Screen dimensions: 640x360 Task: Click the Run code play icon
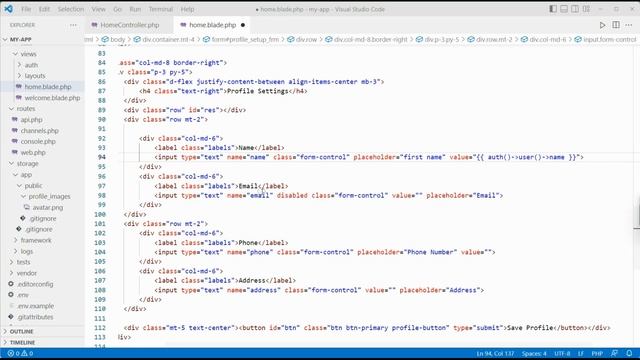602,25
